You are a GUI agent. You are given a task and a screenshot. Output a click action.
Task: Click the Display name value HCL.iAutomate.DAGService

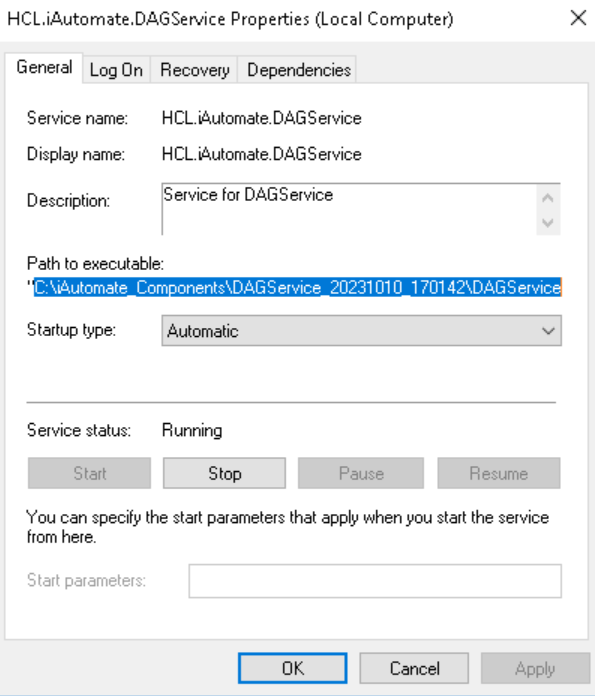[x=262, y=154]
